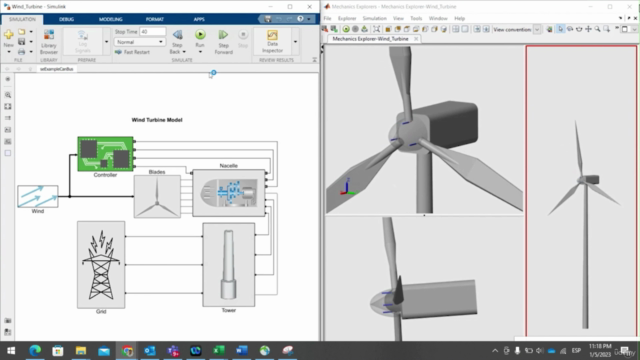Toggle Fast Restart
This screenshot has width=640, height=360.
tap(132, 52)
